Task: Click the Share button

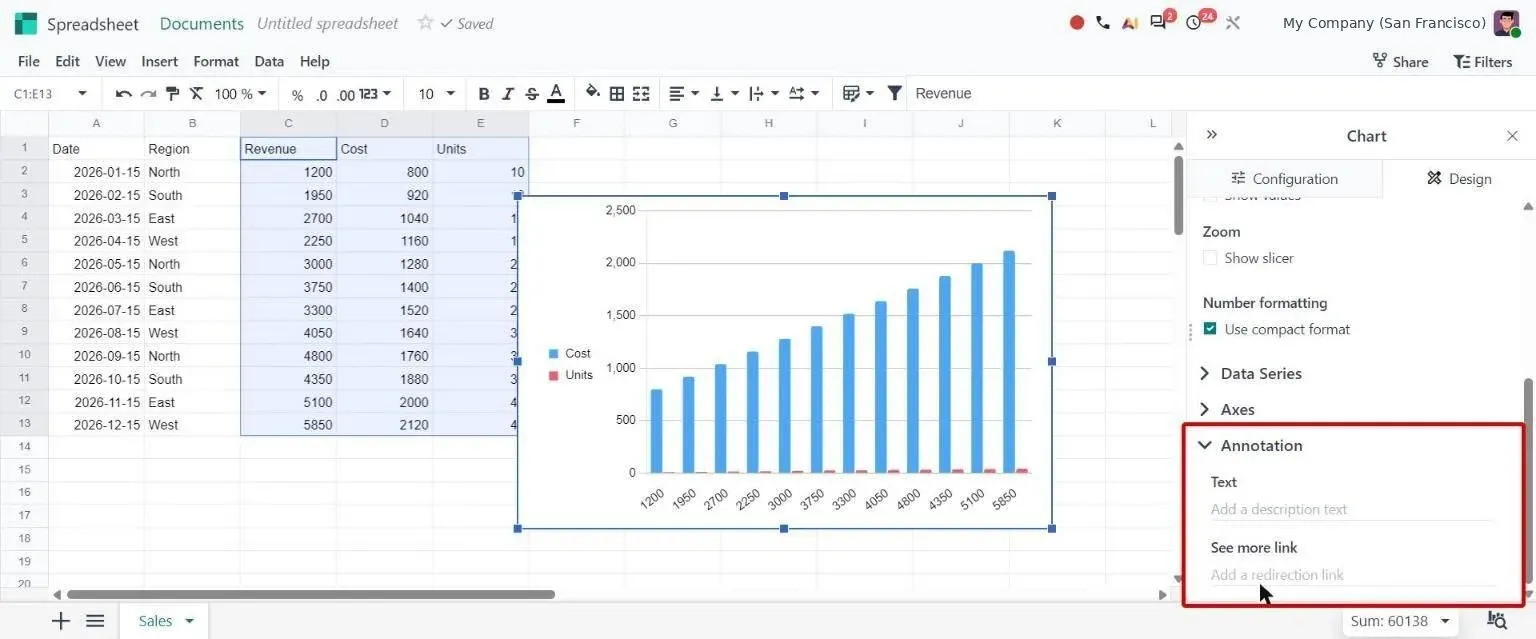Action: click(1400, 61)
